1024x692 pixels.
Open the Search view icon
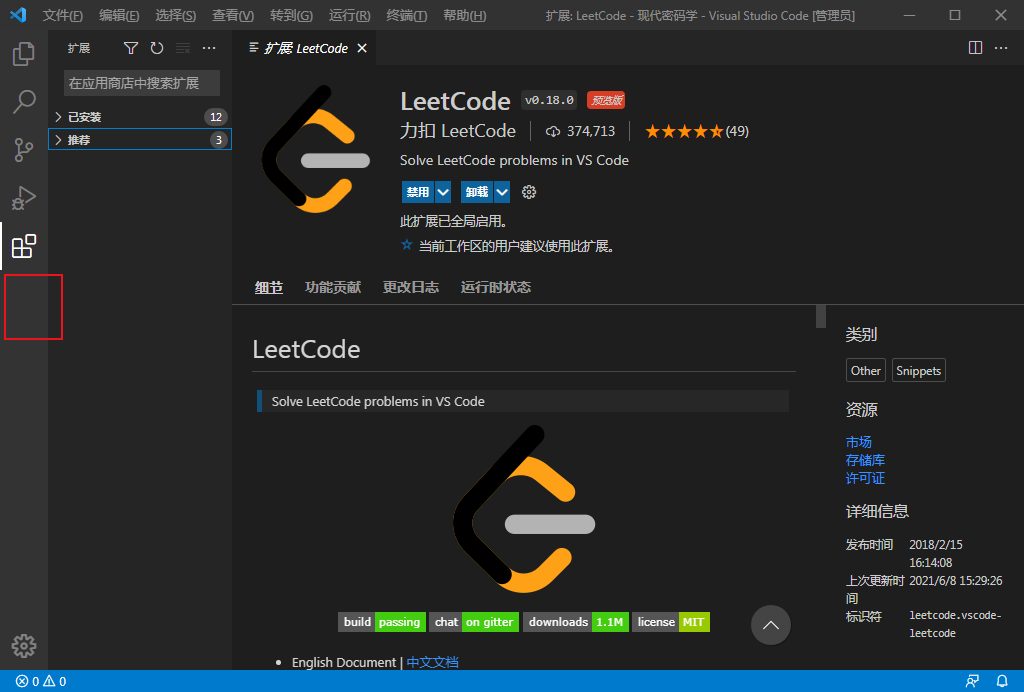(24, 102)
